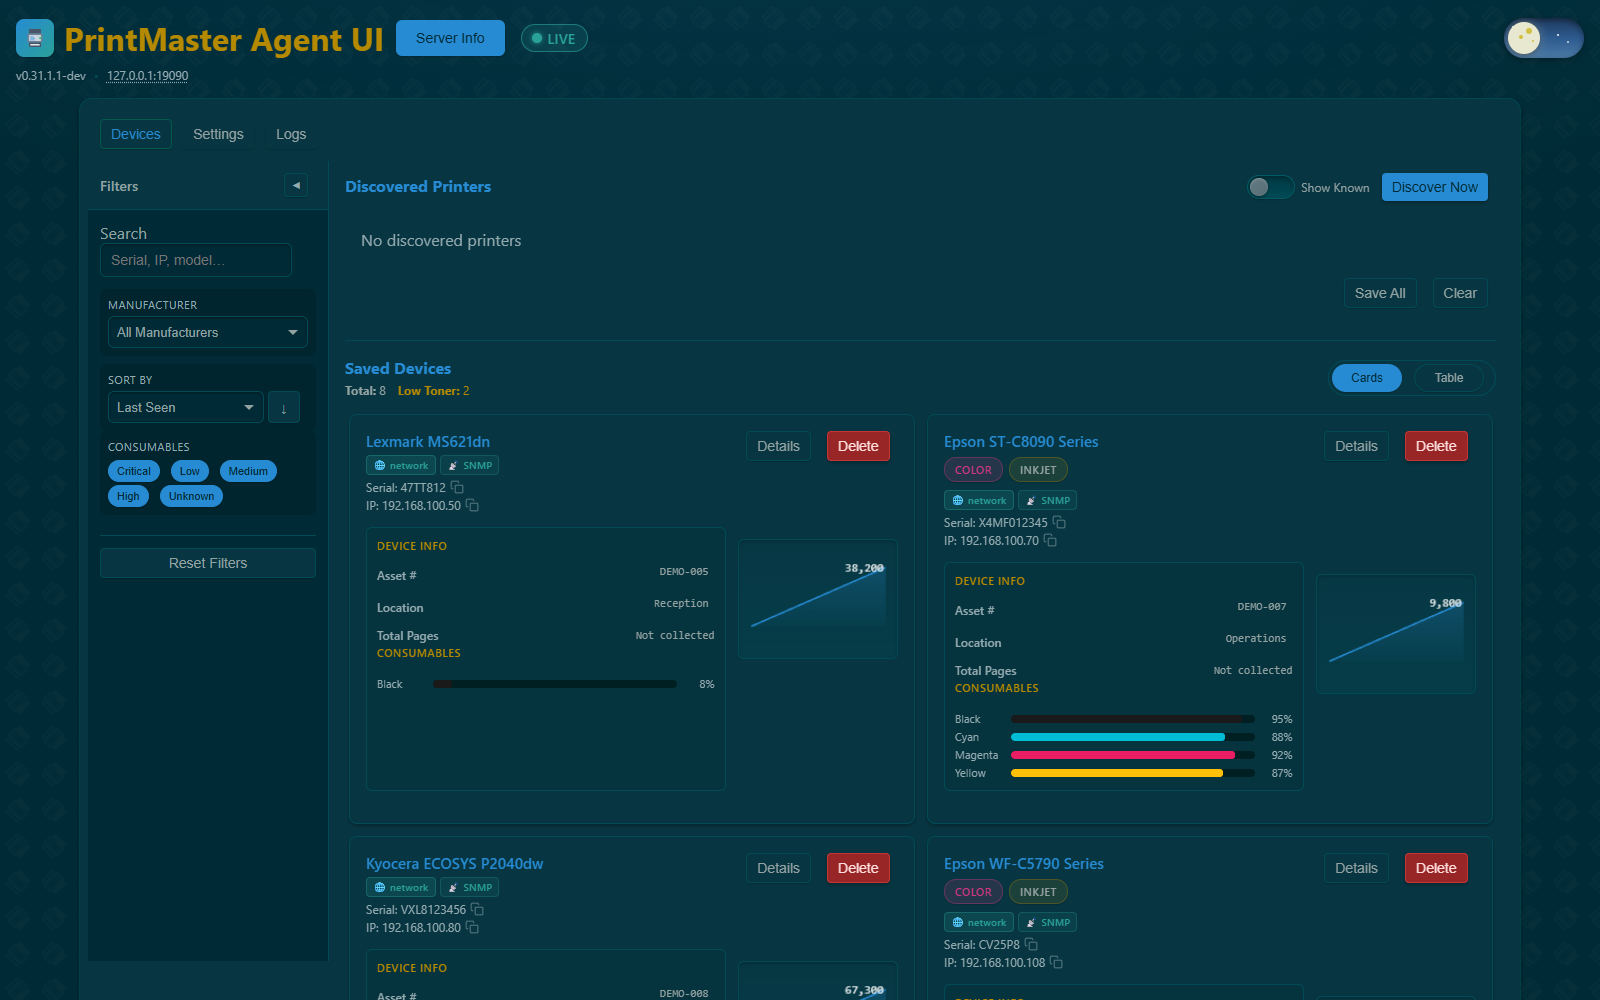
Task: Click the Lexmark 38,200 page count chart
Action: [818, 599]
